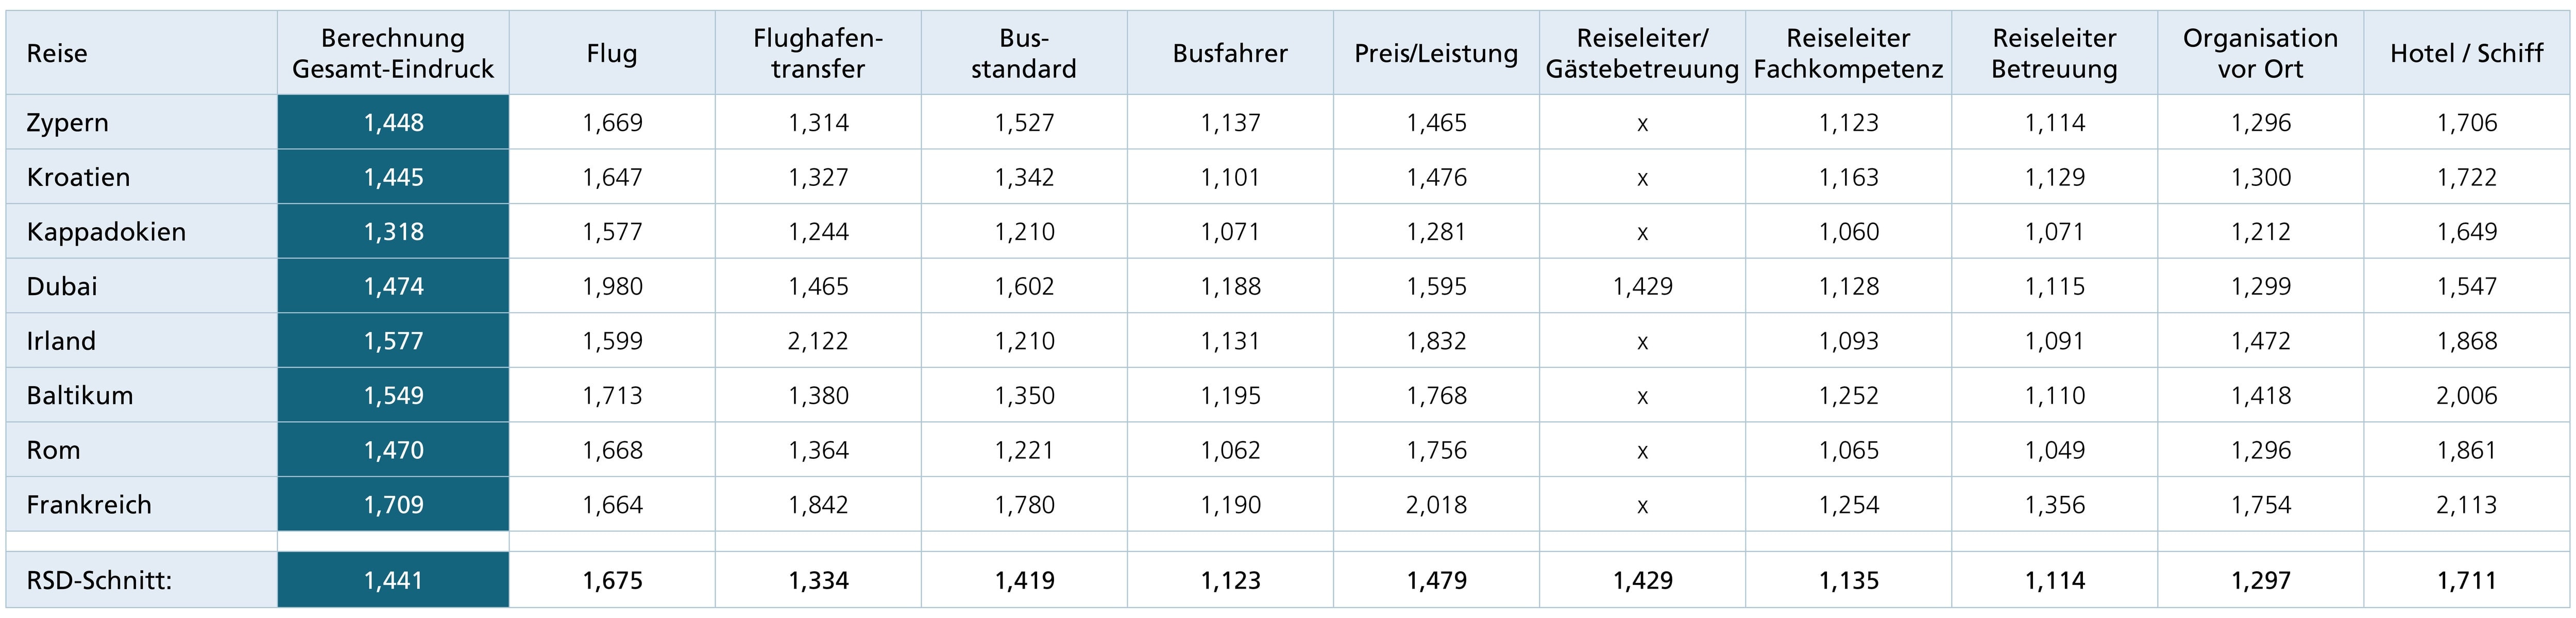Click the Zypern row label
Viewport: 2576px width, 618px height.
(67, 123)
